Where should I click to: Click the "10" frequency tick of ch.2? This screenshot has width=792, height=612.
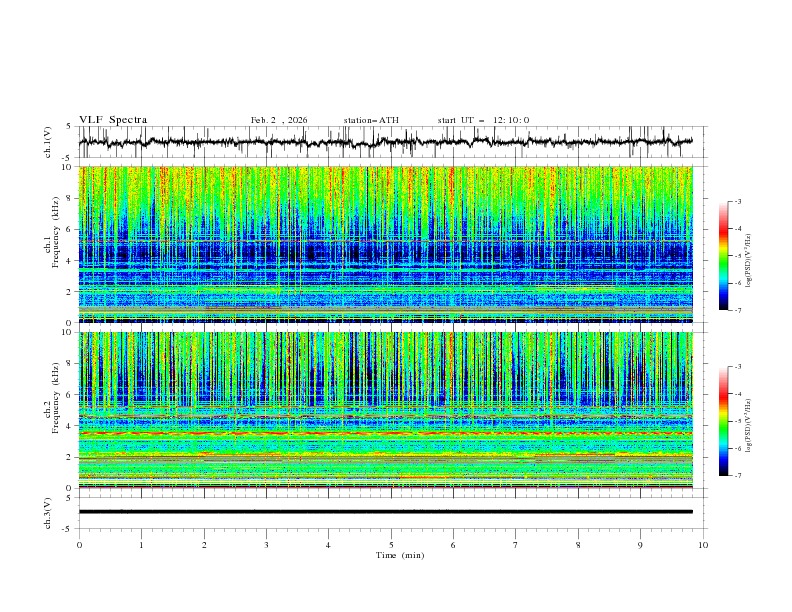point(69,332)
